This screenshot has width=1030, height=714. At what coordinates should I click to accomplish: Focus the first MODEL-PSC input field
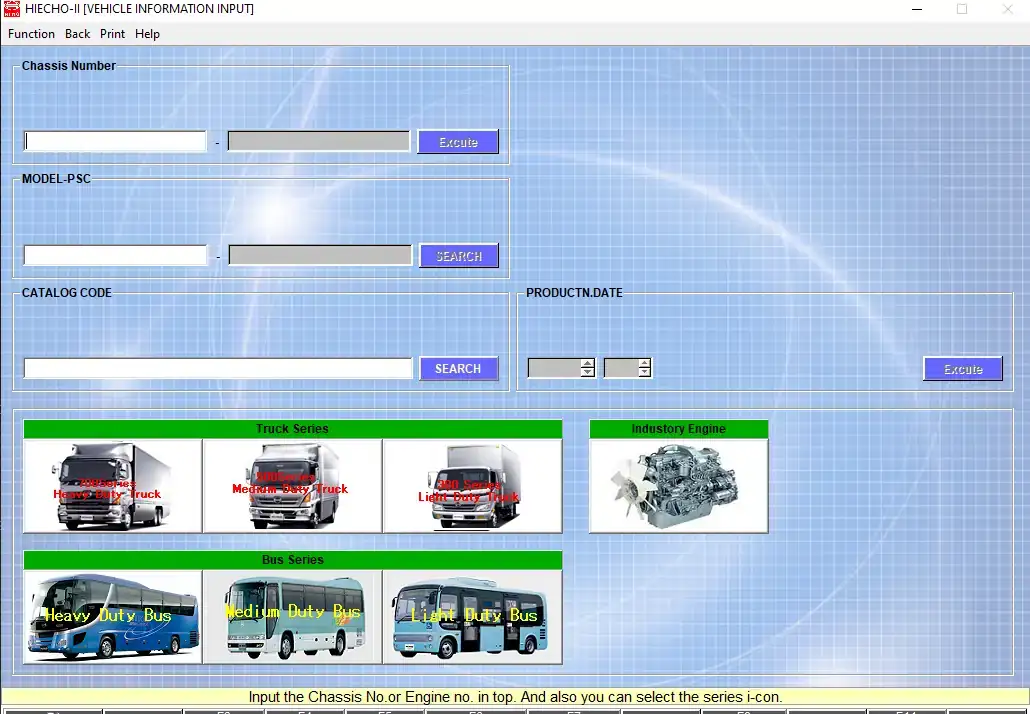115,256
